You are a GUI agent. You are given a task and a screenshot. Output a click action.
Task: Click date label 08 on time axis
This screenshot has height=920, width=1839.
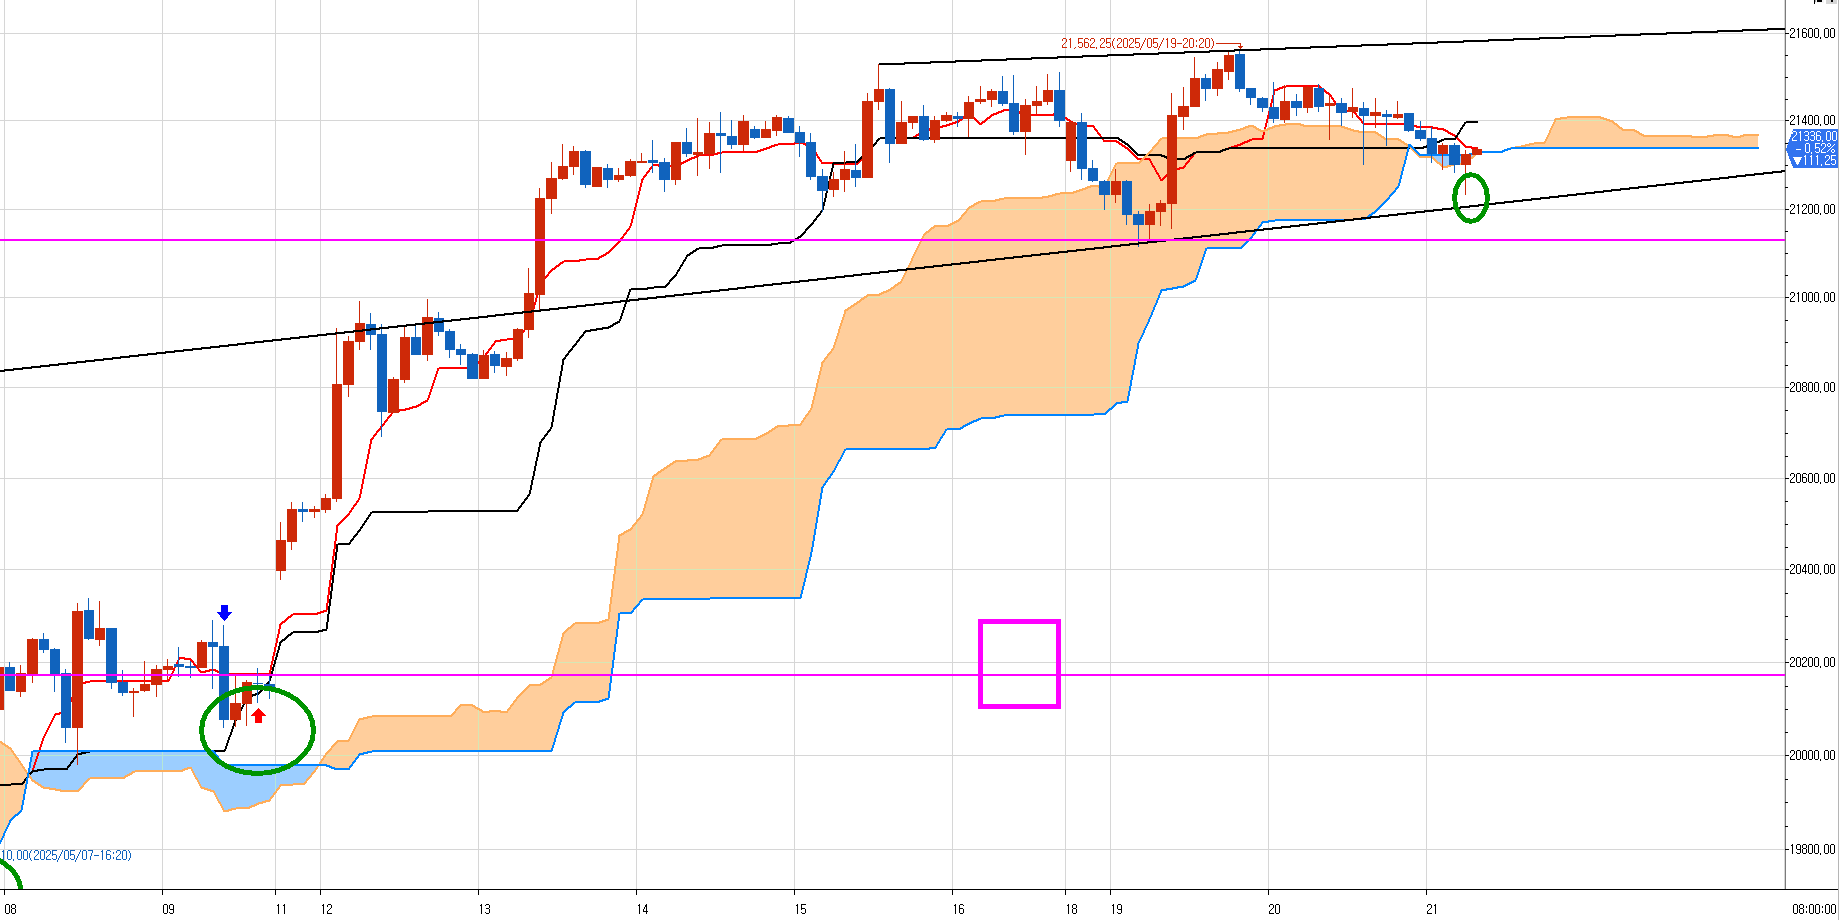(x=10, y=909)
